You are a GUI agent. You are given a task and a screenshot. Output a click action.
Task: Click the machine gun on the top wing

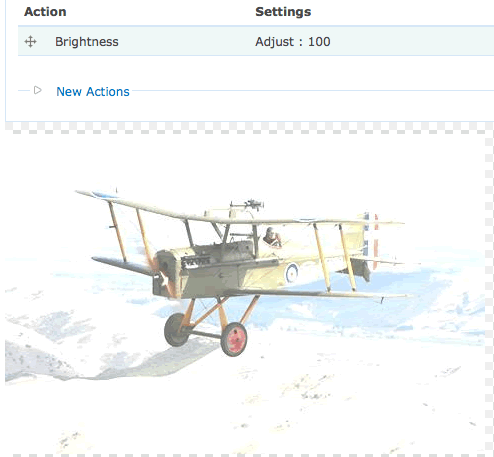click(248, 204)
